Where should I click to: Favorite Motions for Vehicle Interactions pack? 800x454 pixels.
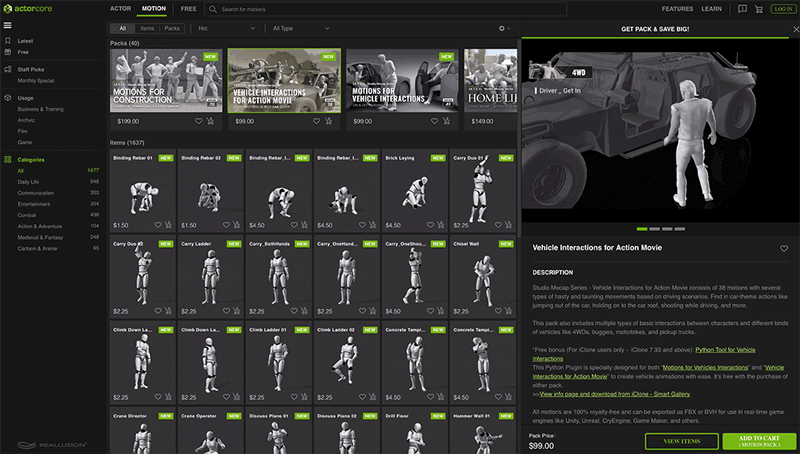point(434,121)
